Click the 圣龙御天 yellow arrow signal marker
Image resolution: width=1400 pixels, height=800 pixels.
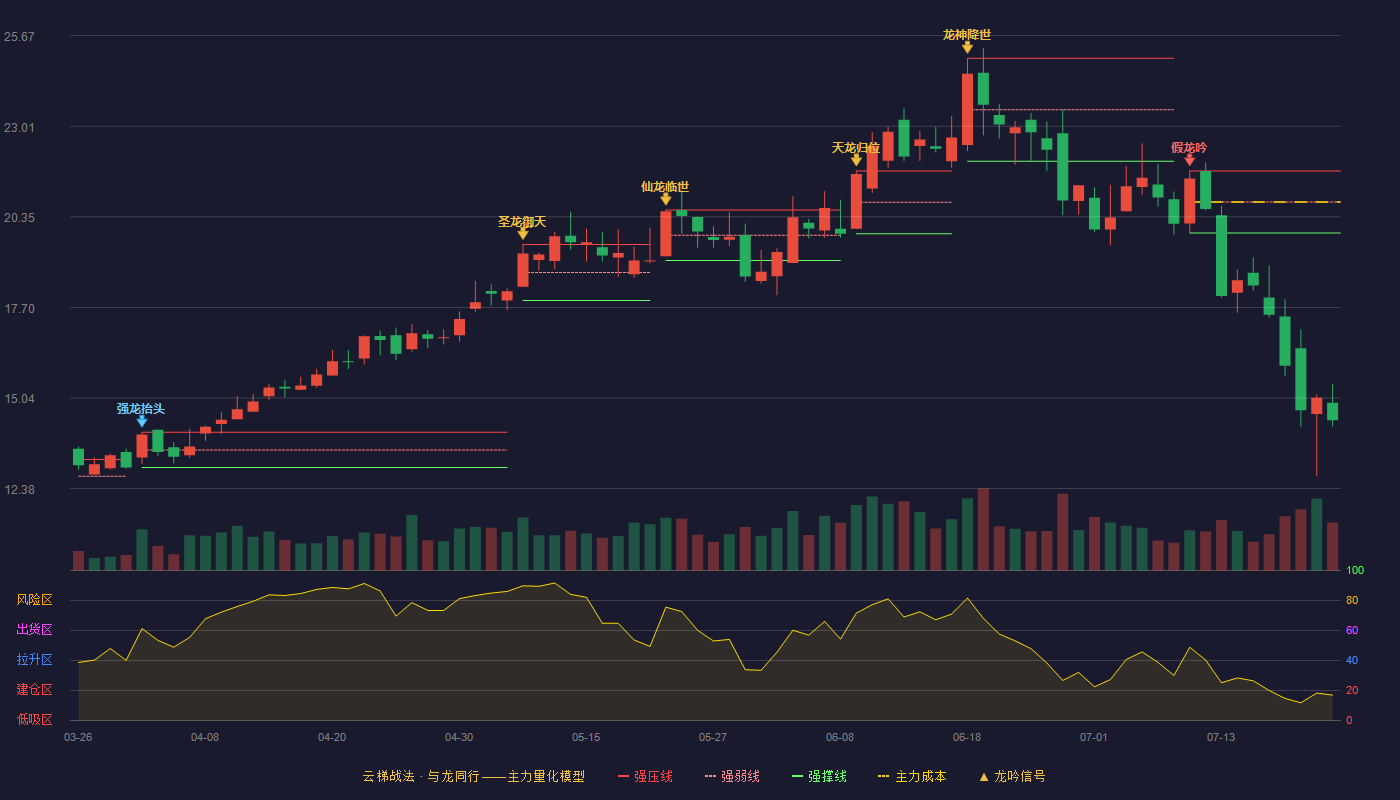coord(523,234)
